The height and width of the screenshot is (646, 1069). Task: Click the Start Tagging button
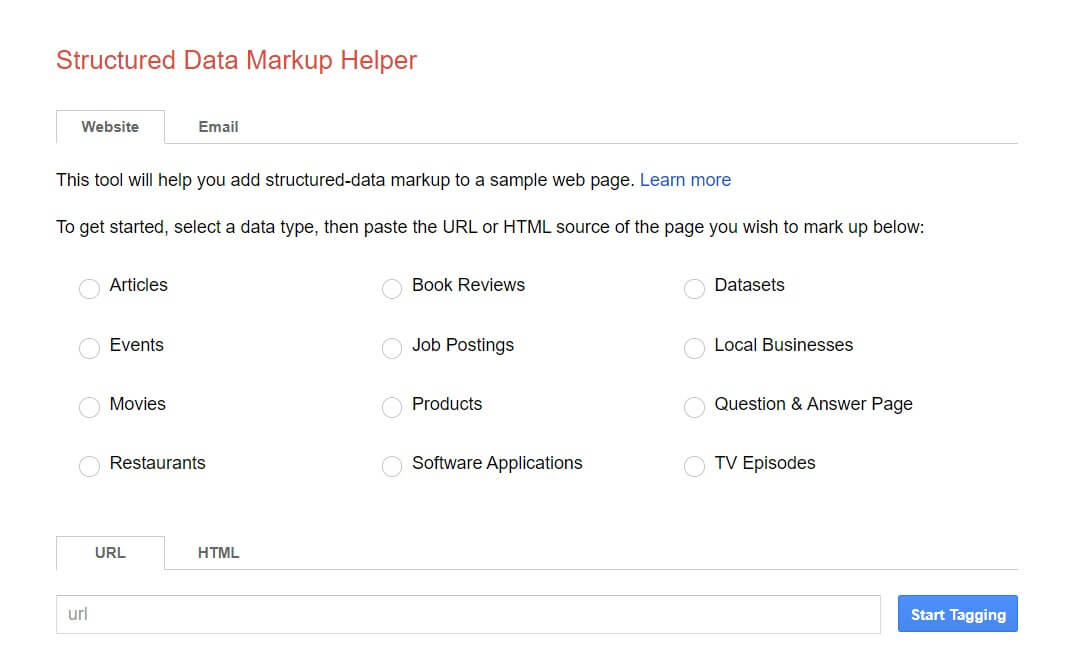tap(957, 614)
